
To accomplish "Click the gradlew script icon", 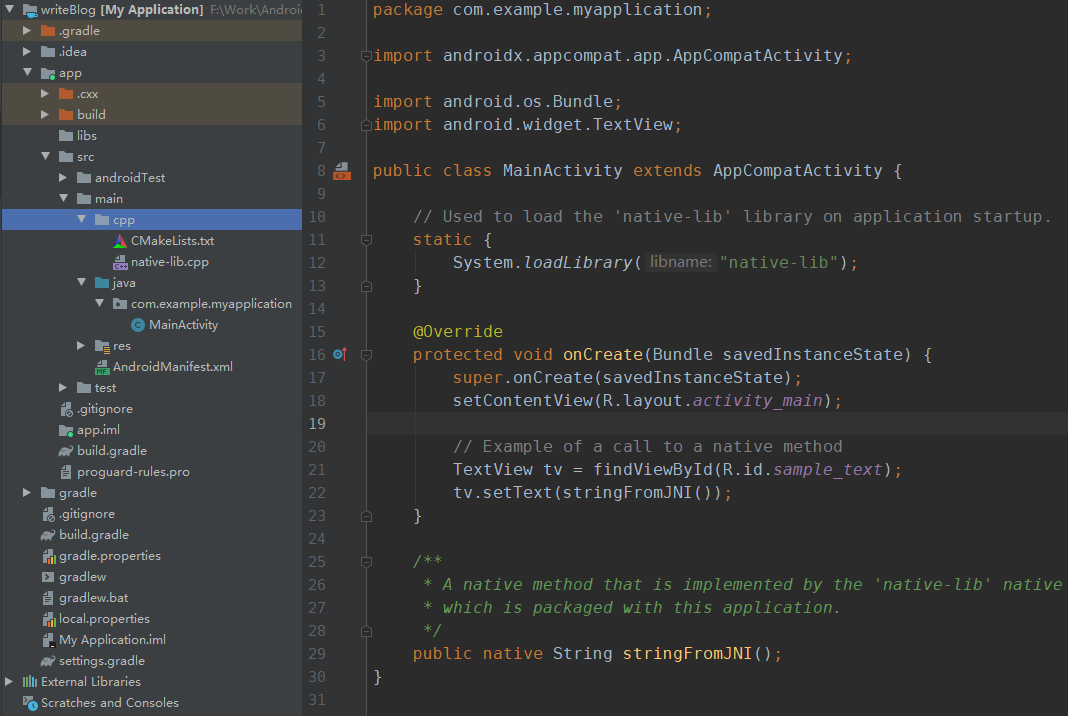I will (x=48, y=577).
